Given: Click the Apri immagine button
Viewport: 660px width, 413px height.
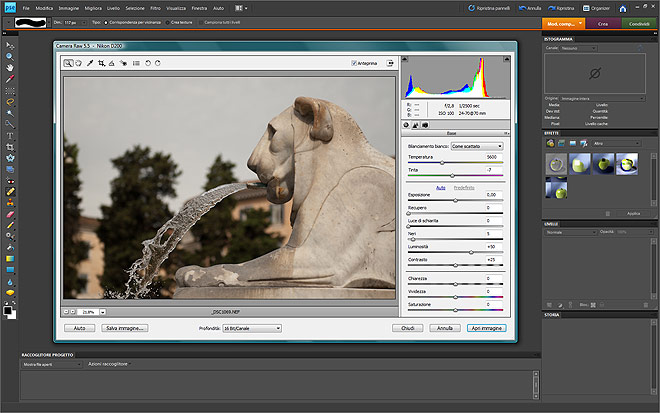Looking at the screenshot, I should coord(487,328).
